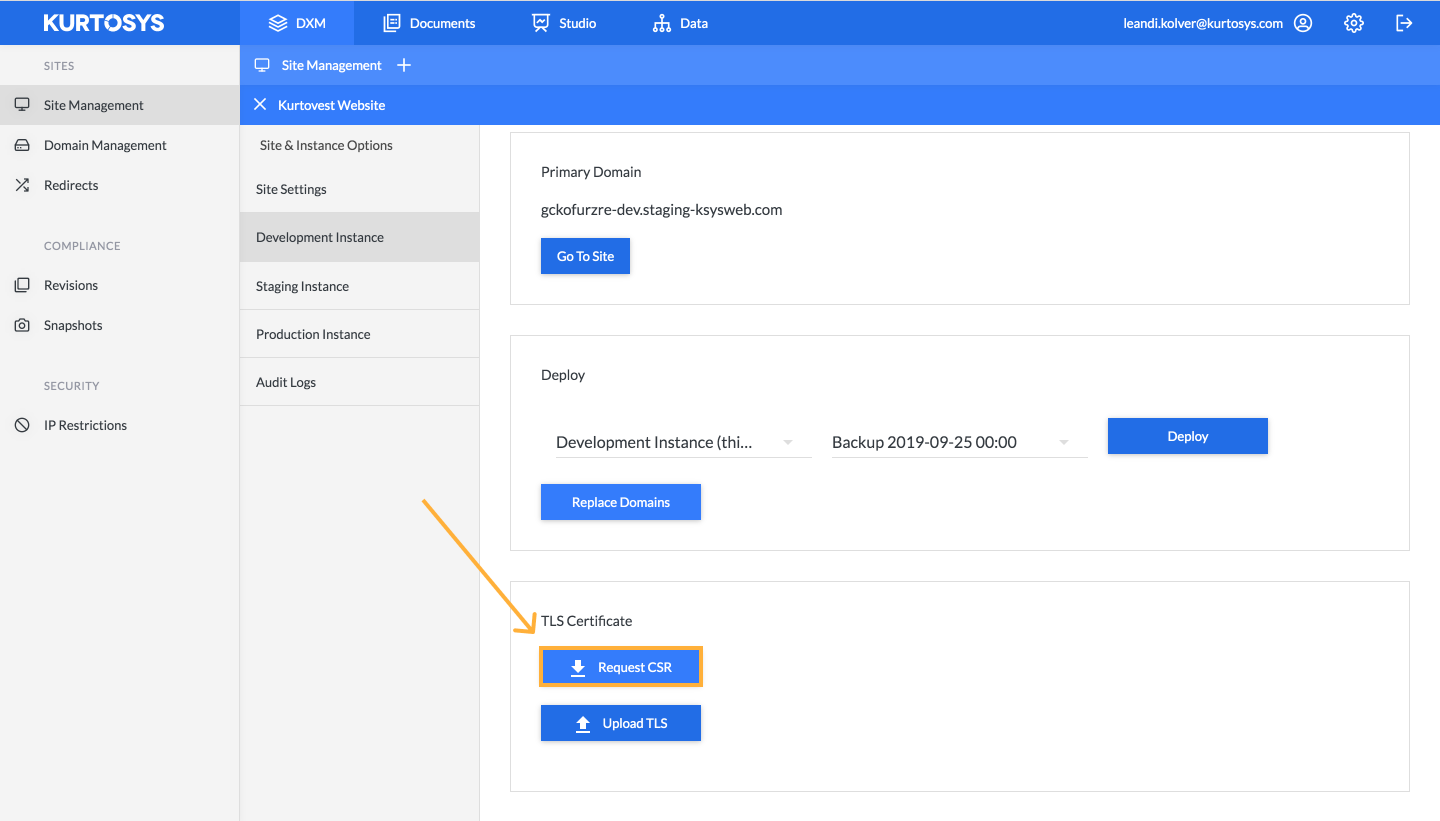Close the Kurtovest Website panel
Screen dimensions: 1440x821
[x=260, y=105]
